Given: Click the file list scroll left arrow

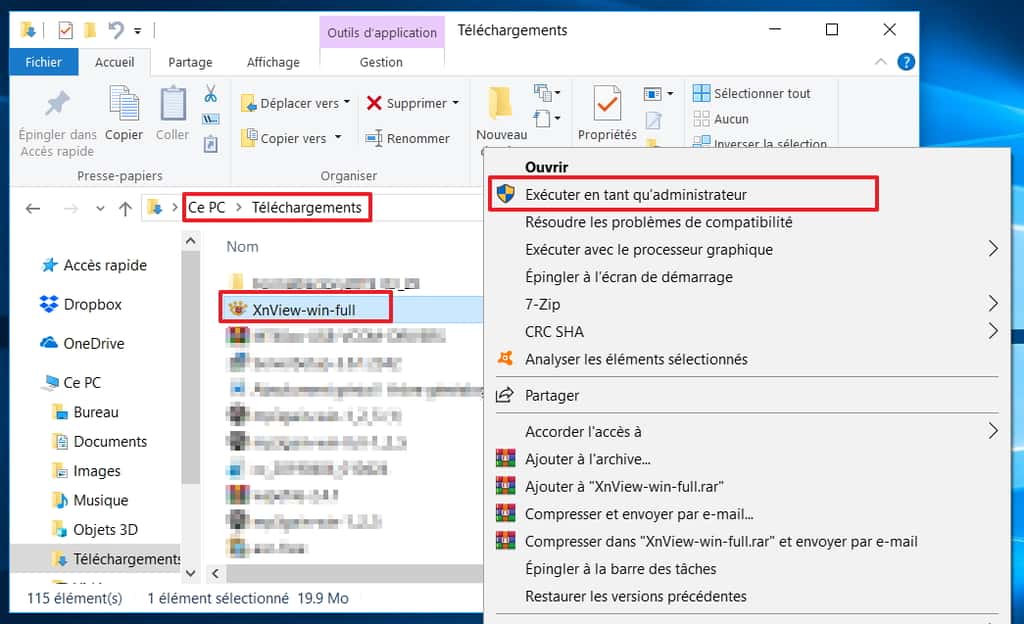Looking at the screenshot, I should (x=216, y=573).
